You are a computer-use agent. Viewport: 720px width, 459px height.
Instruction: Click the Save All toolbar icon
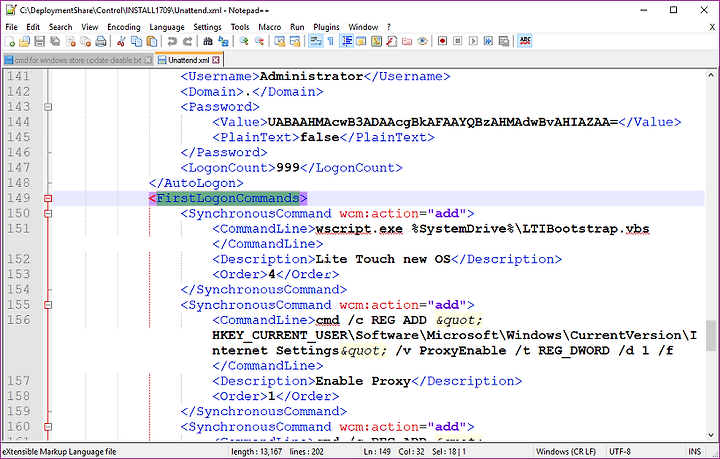55,41
